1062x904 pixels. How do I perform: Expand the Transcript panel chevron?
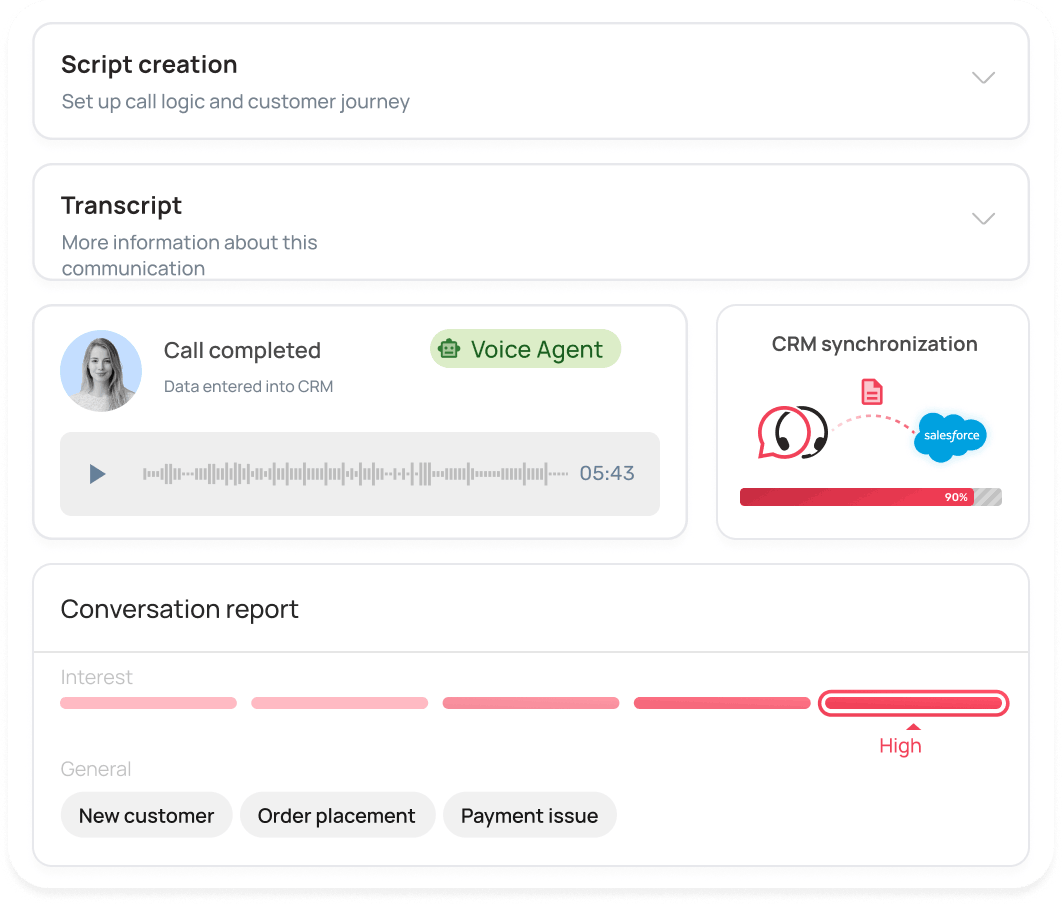(x=983, y=218)
